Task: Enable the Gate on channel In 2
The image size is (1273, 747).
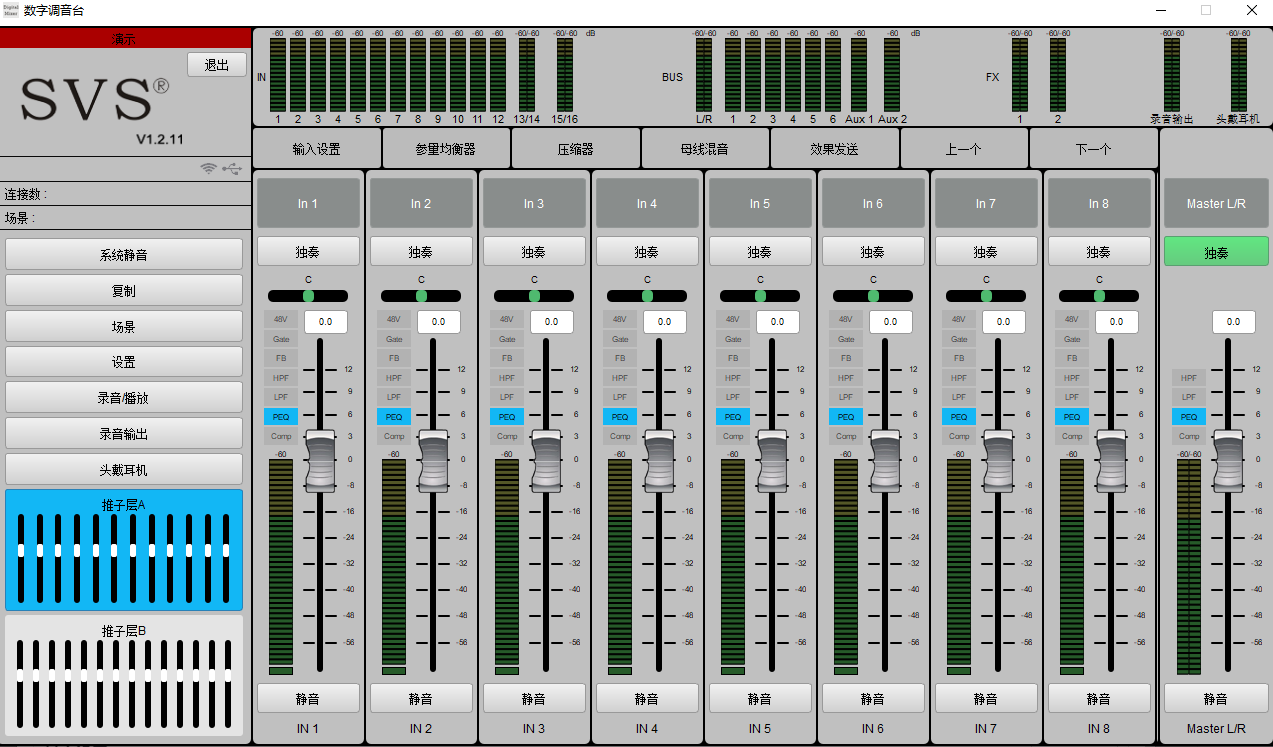Action: click(394, 339)
